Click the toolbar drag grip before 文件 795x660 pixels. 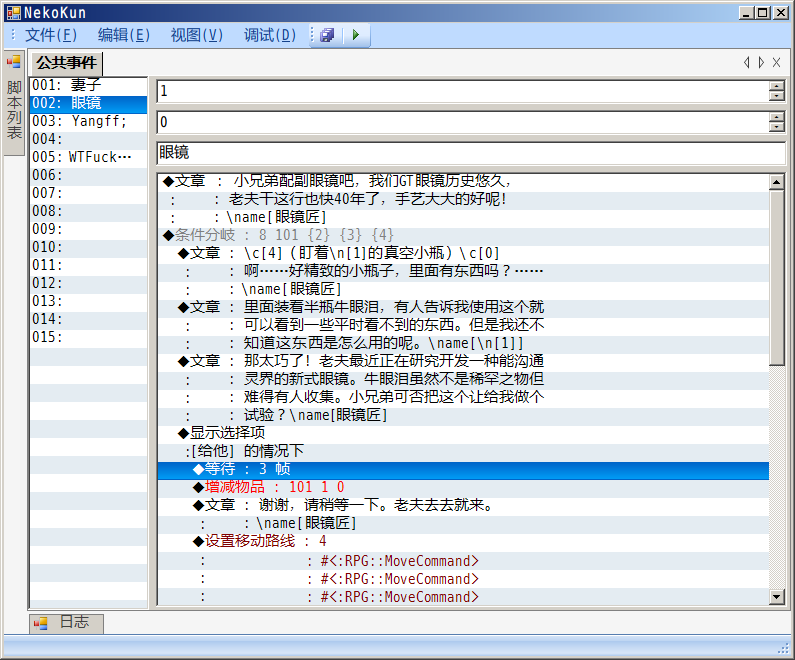(13, 35)
